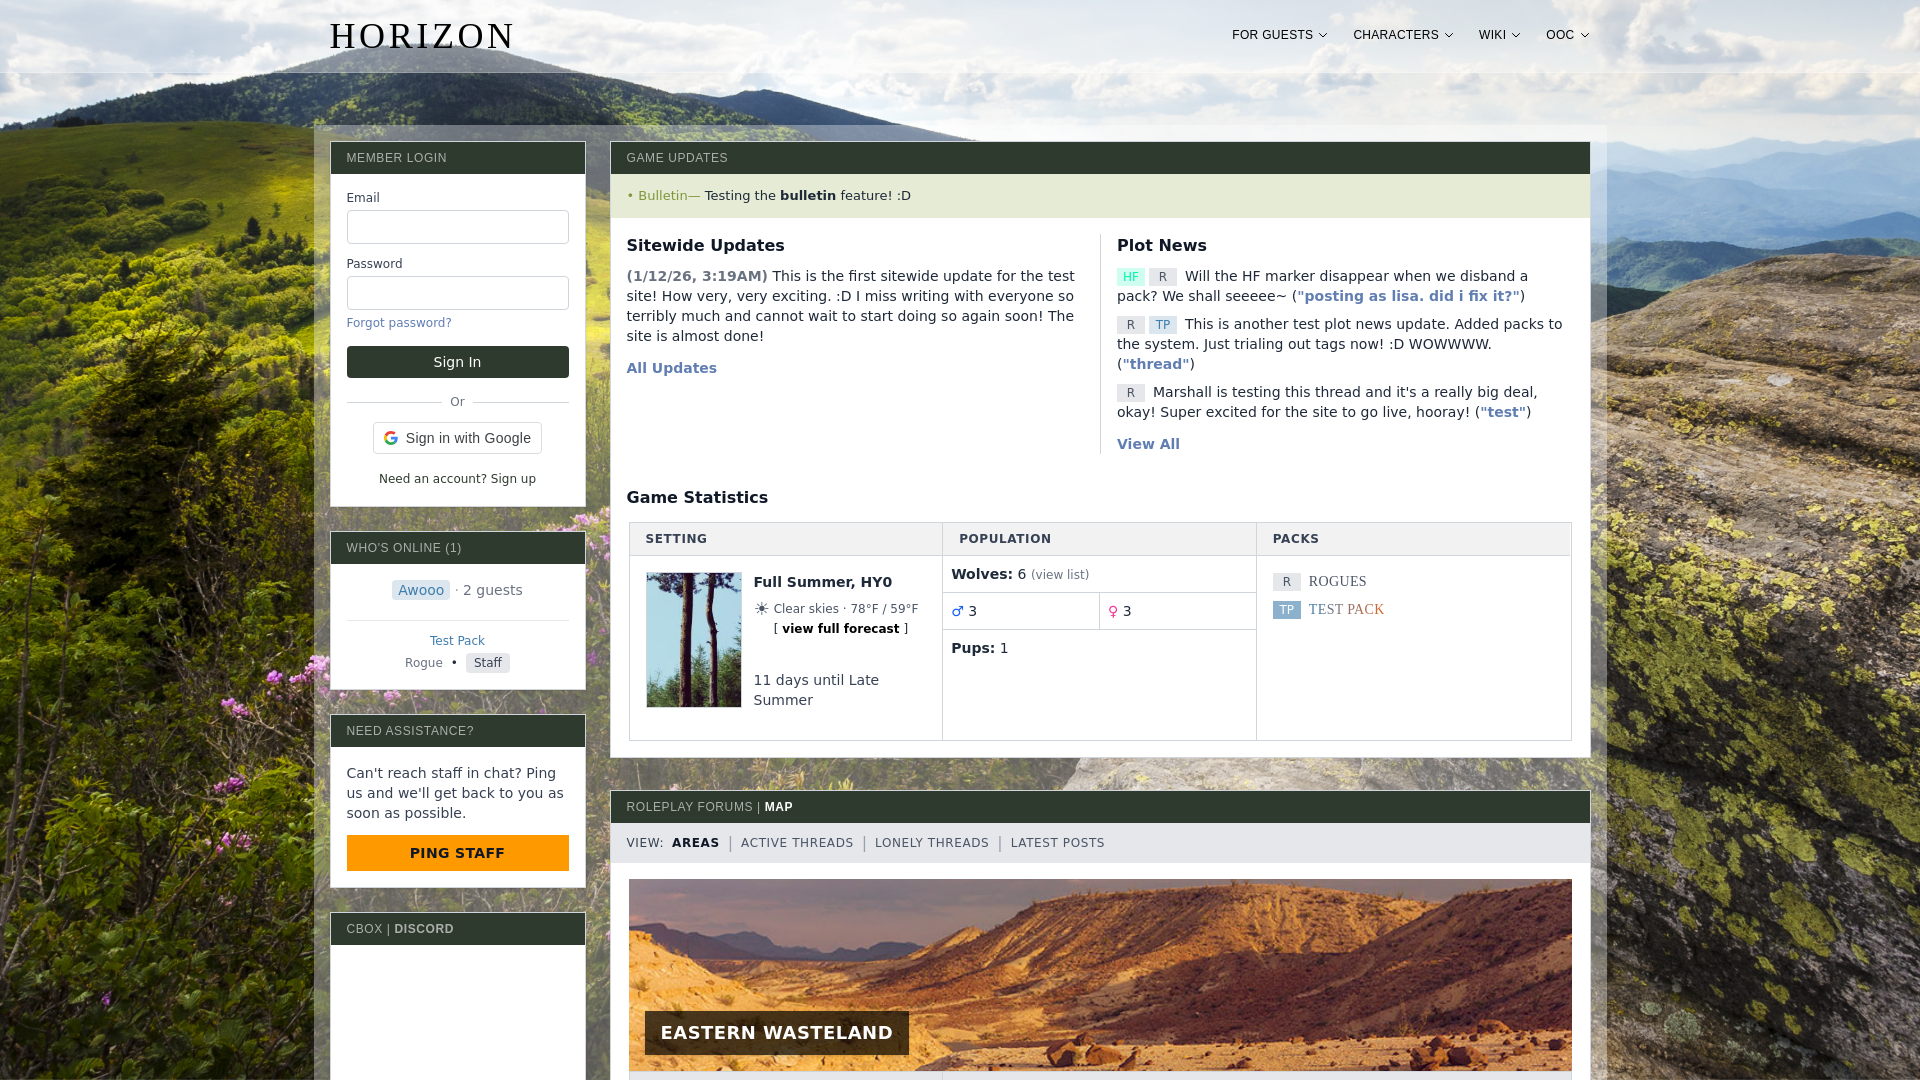
Task: Open the Eastern Wasteland area banner
Action: pyautogui.click(x=1100, y=975)
